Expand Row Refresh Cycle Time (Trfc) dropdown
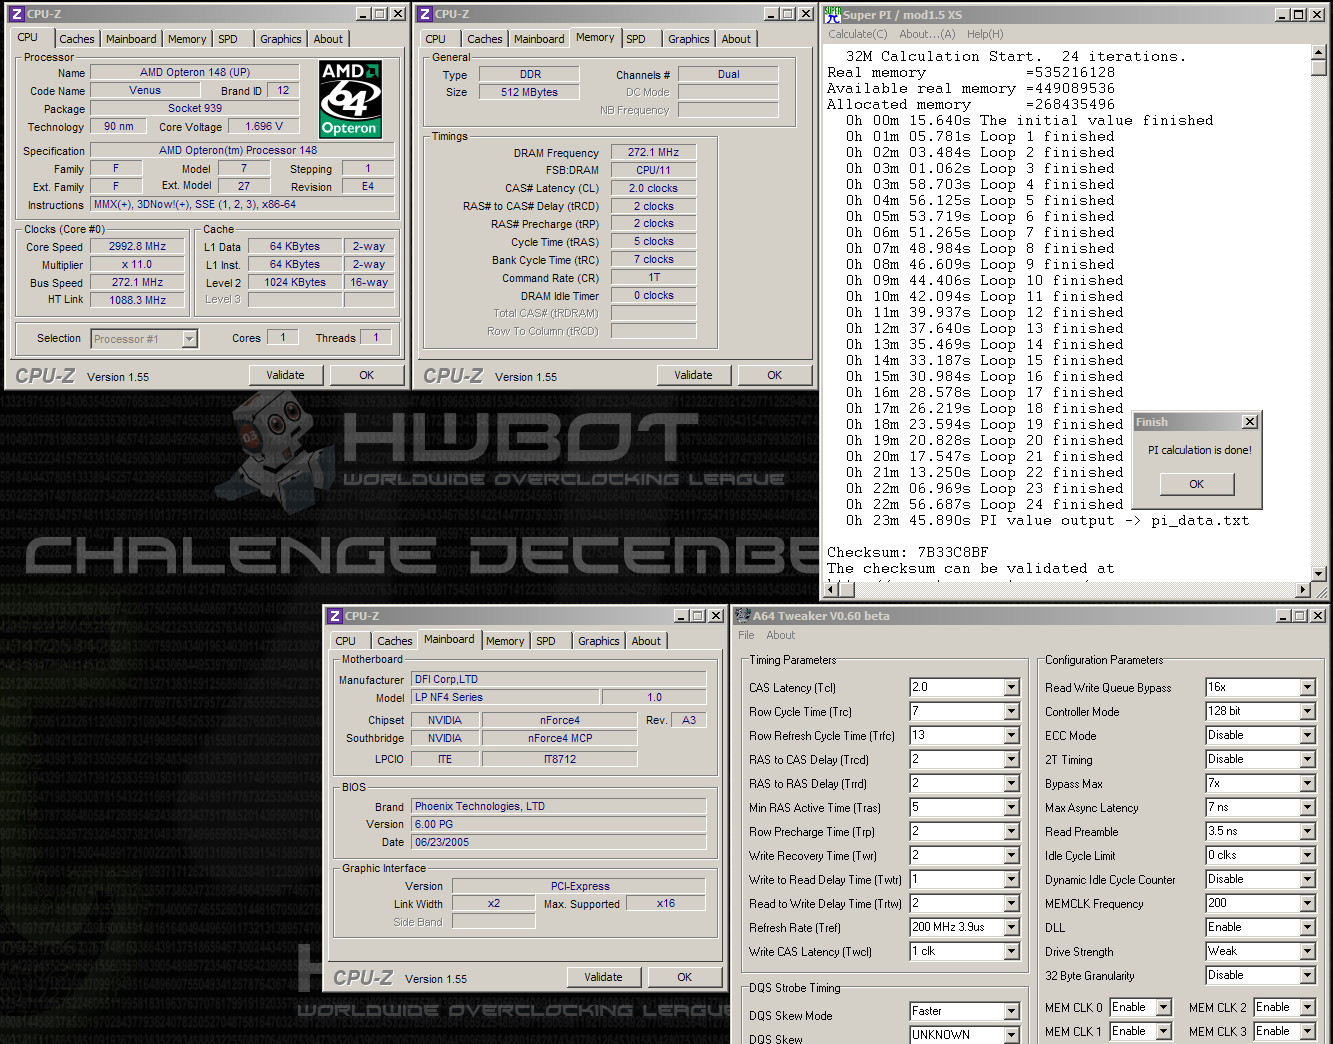 pos(1012,736)
